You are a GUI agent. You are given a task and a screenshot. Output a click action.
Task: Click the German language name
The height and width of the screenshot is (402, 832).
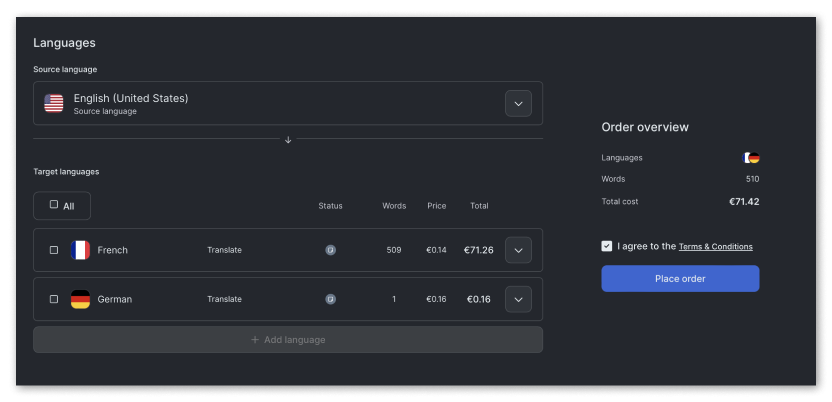[x=115, y=299]
